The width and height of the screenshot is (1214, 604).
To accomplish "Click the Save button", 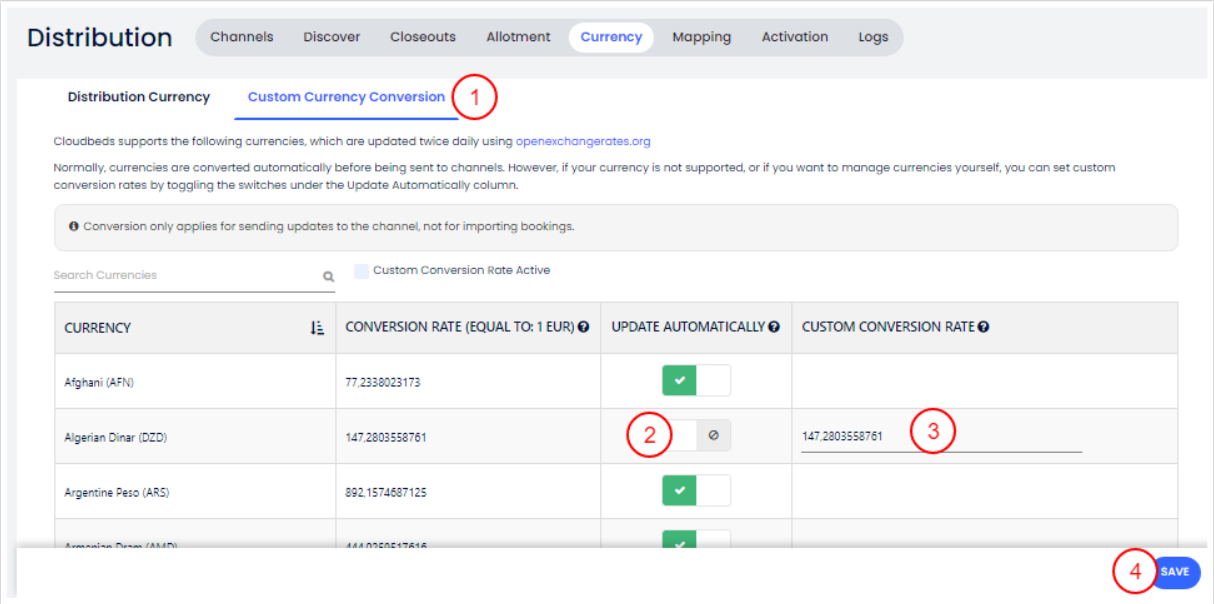I will [x=1174, y=572].
